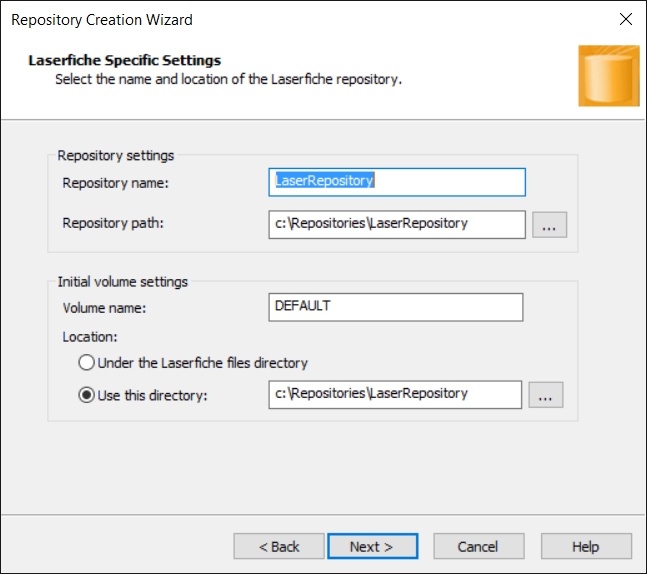
Task: Select the Use this directory radio button
Action: pos(87,395)
